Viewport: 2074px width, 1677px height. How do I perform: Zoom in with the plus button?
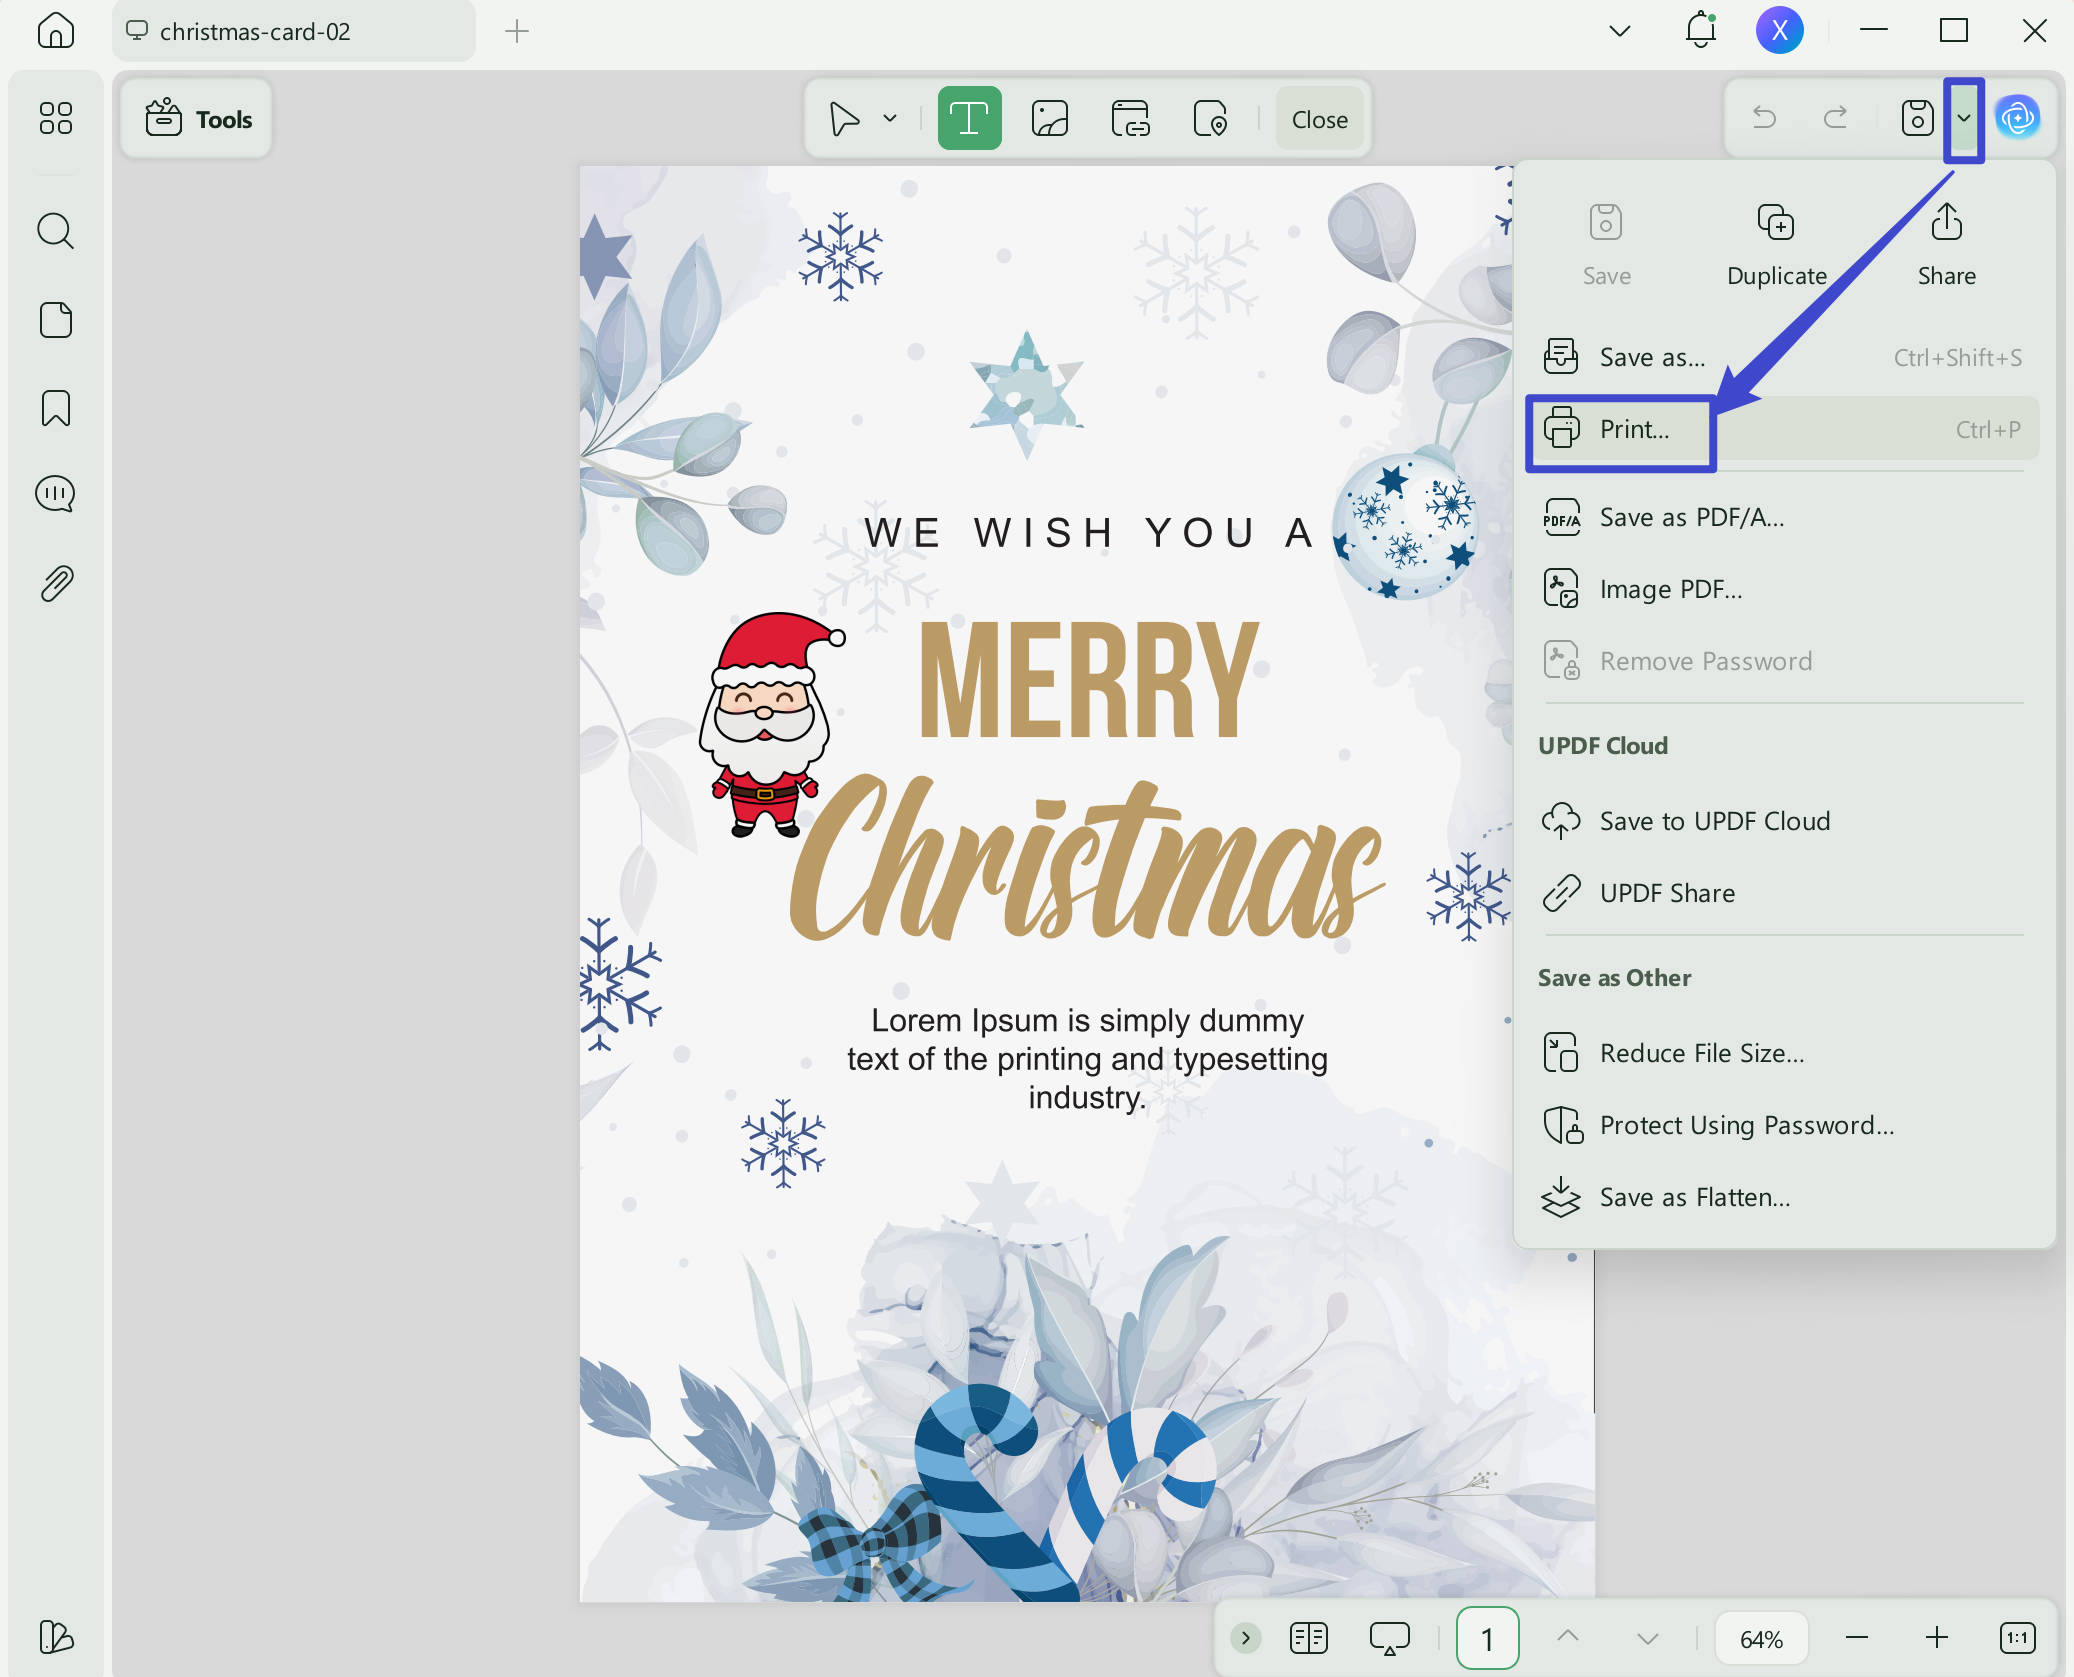pos(1937,1637)
